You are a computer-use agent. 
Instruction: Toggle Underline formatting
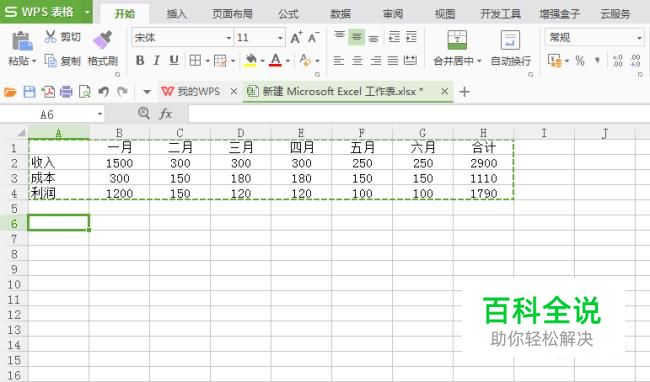pyautogui.click(x=174, y=61)
